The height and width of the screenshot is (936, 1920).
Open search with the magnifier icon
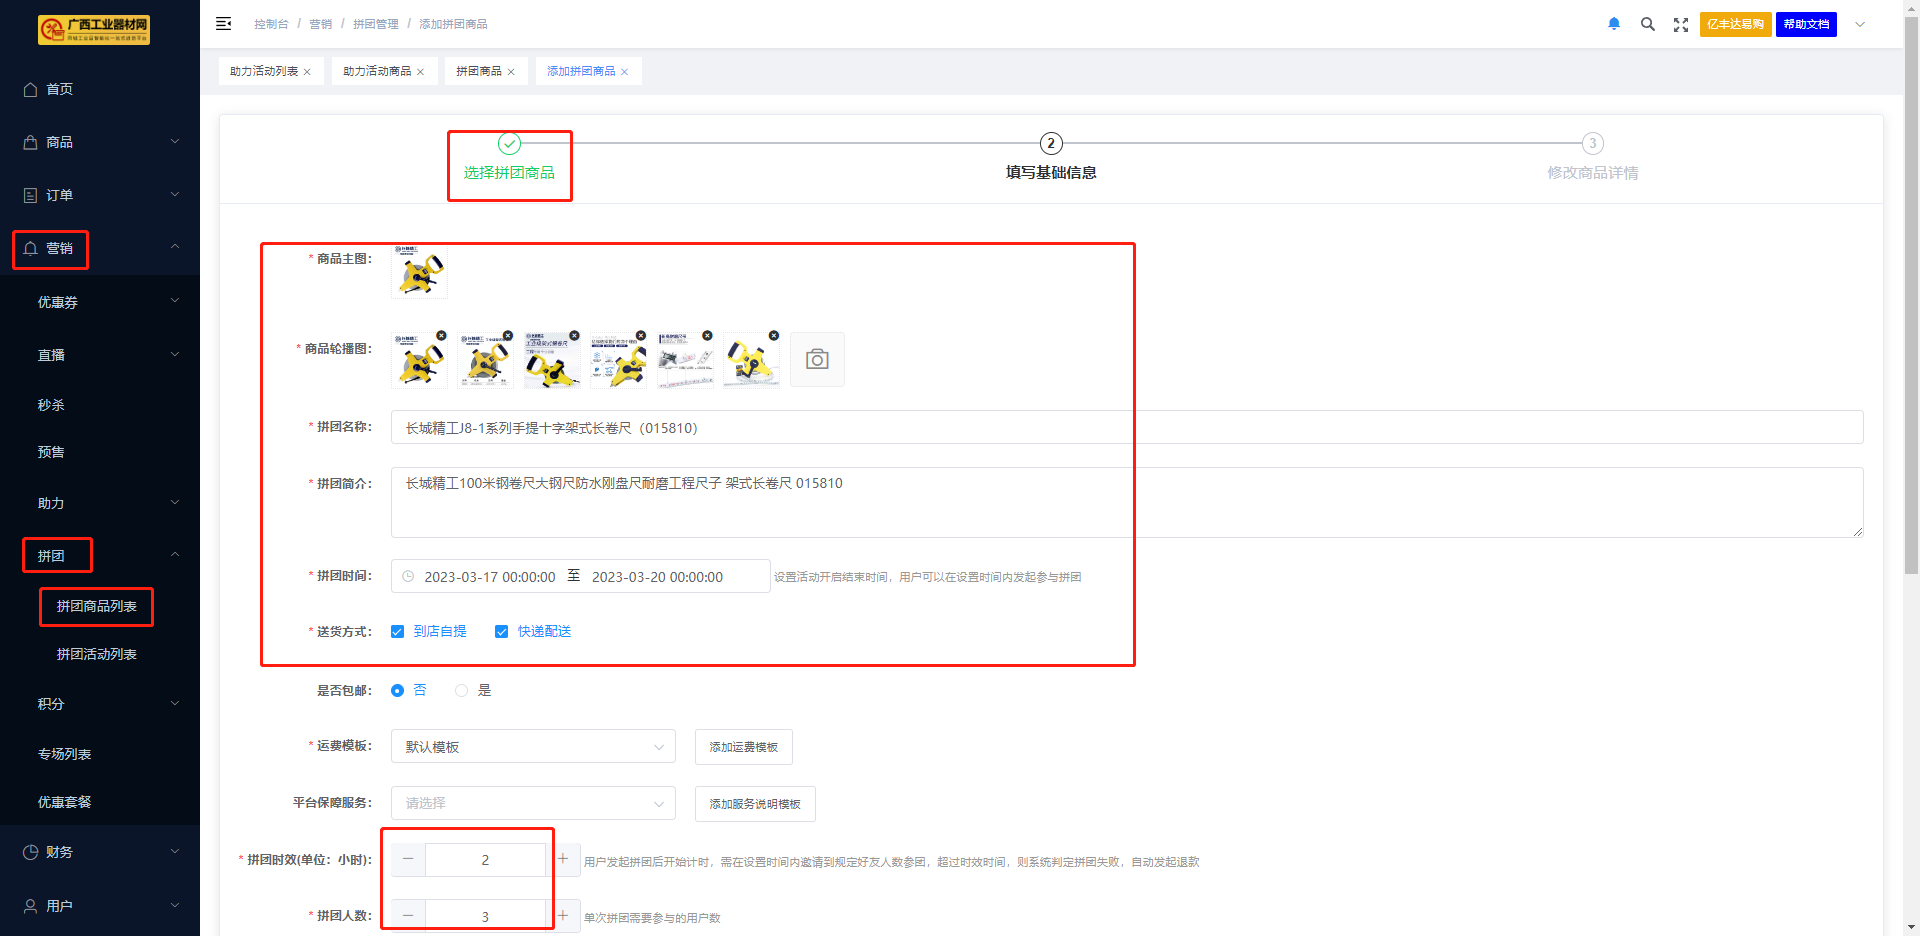(1647, 24)
